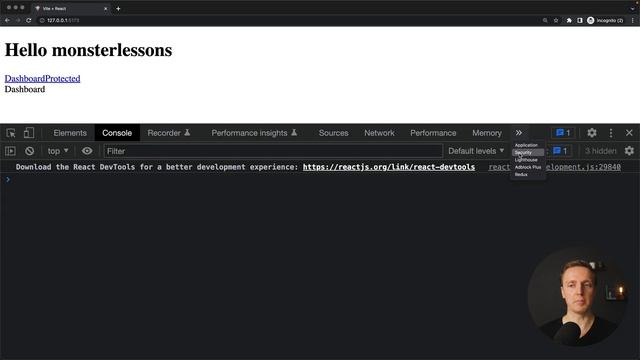Open the Default levels dropdown
This screenshot has height=360, width=640.
click(x=476, y=151)
